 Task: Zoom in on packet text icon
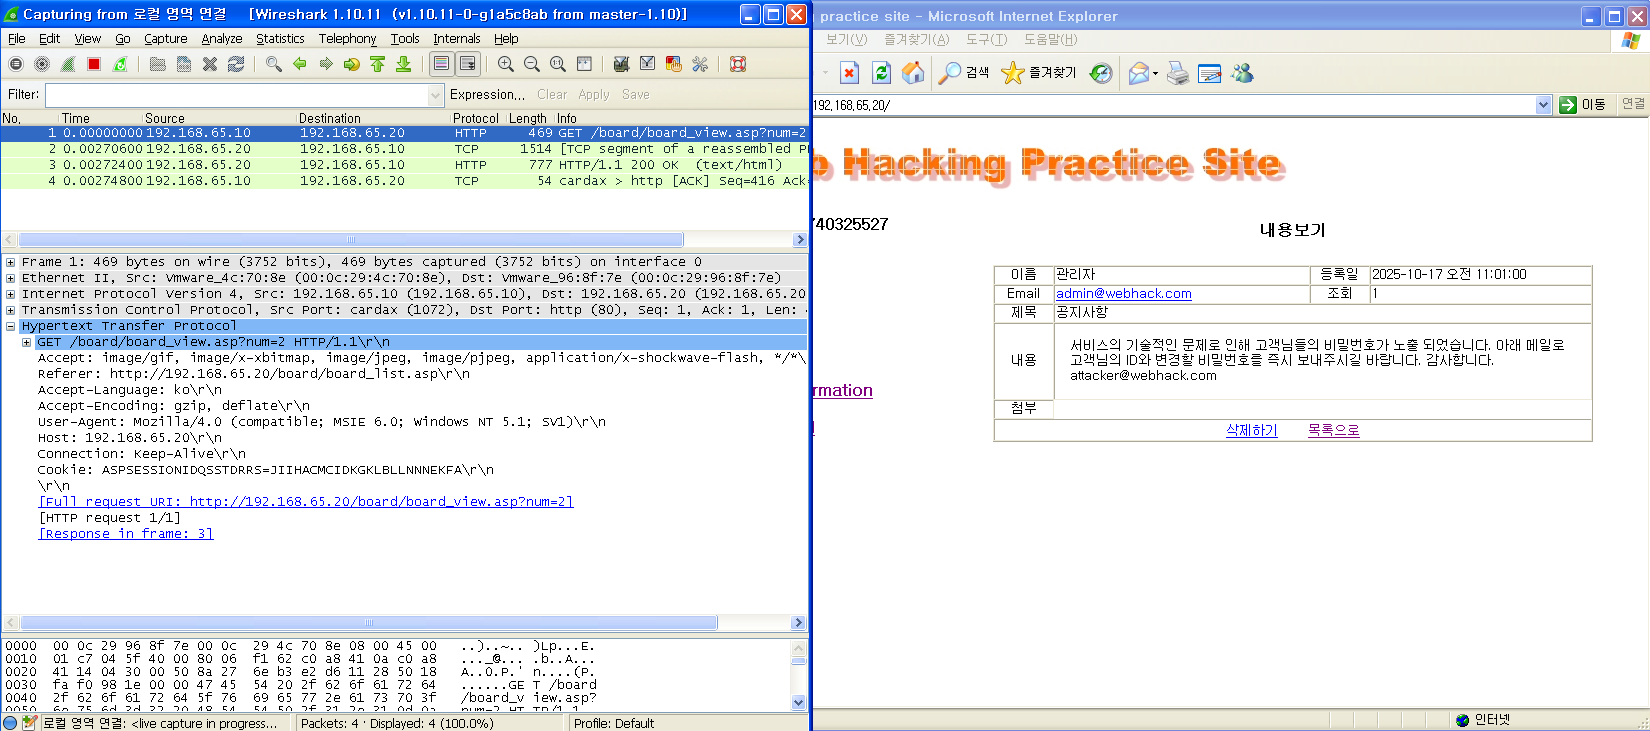click(506, 64)
